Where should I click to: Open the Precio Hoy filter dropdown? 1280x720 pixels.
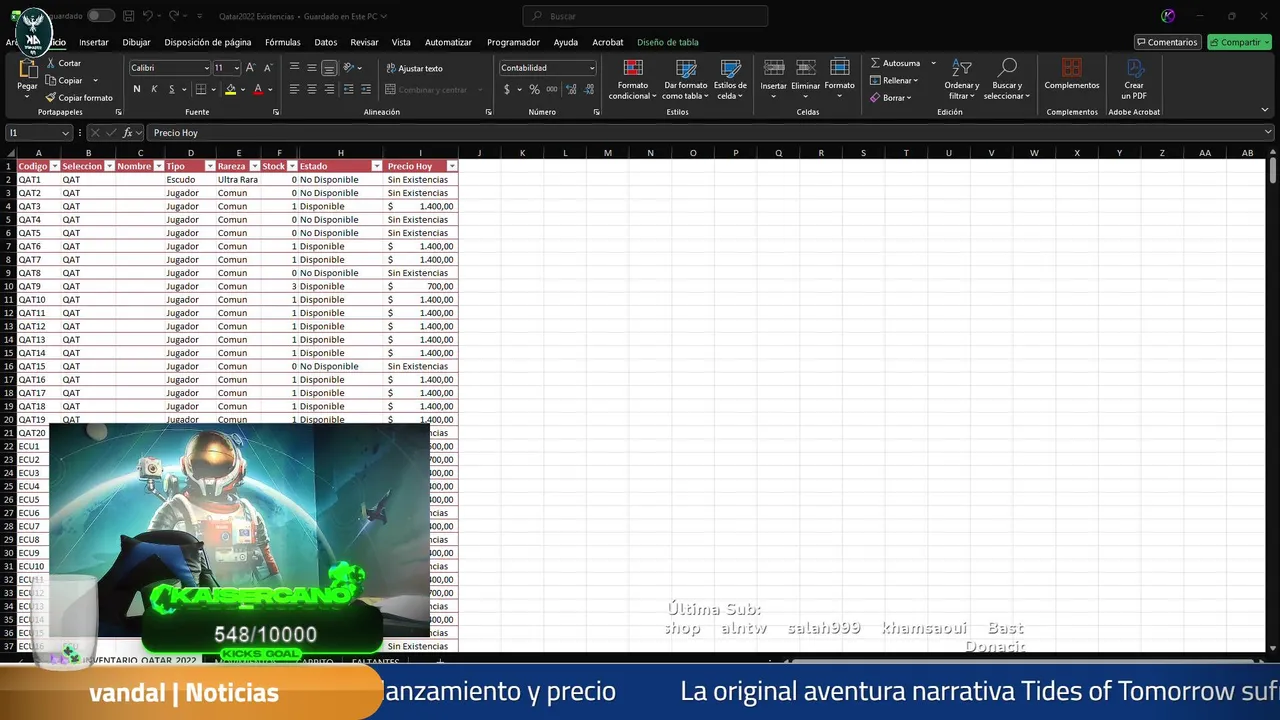(x=452, y=166)
